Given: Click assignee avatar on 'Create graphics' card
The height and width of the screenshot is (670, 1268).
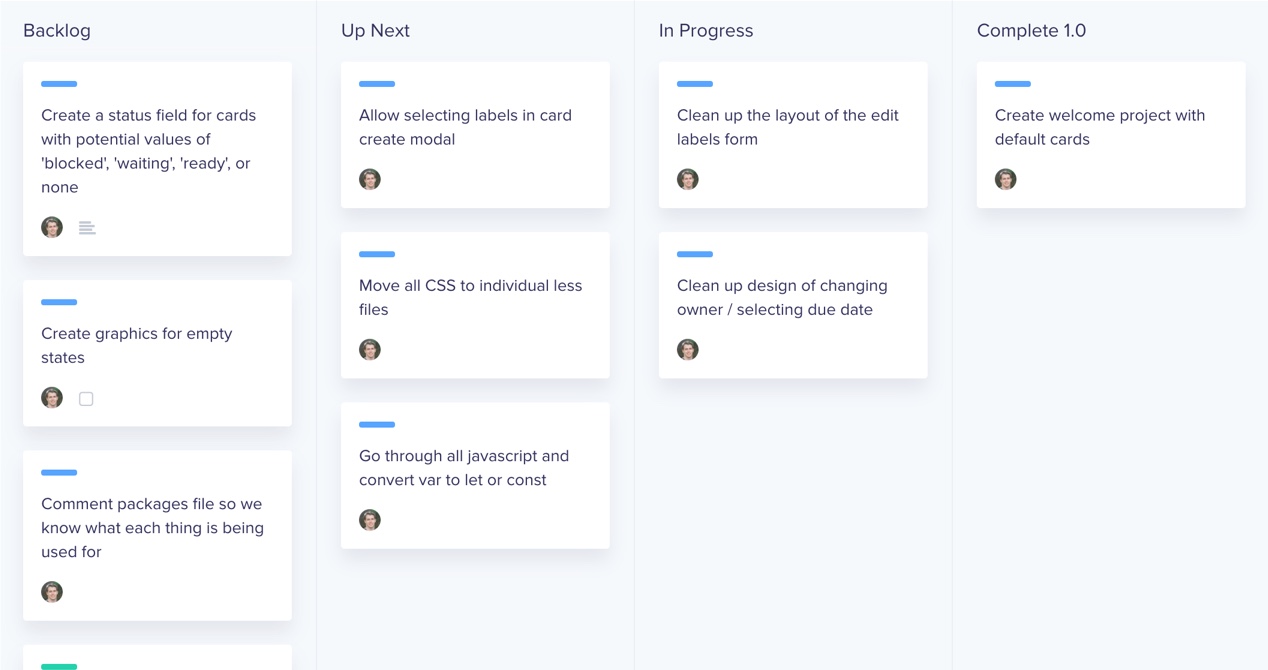Looking at the screenshot, I should coord(52,398).
